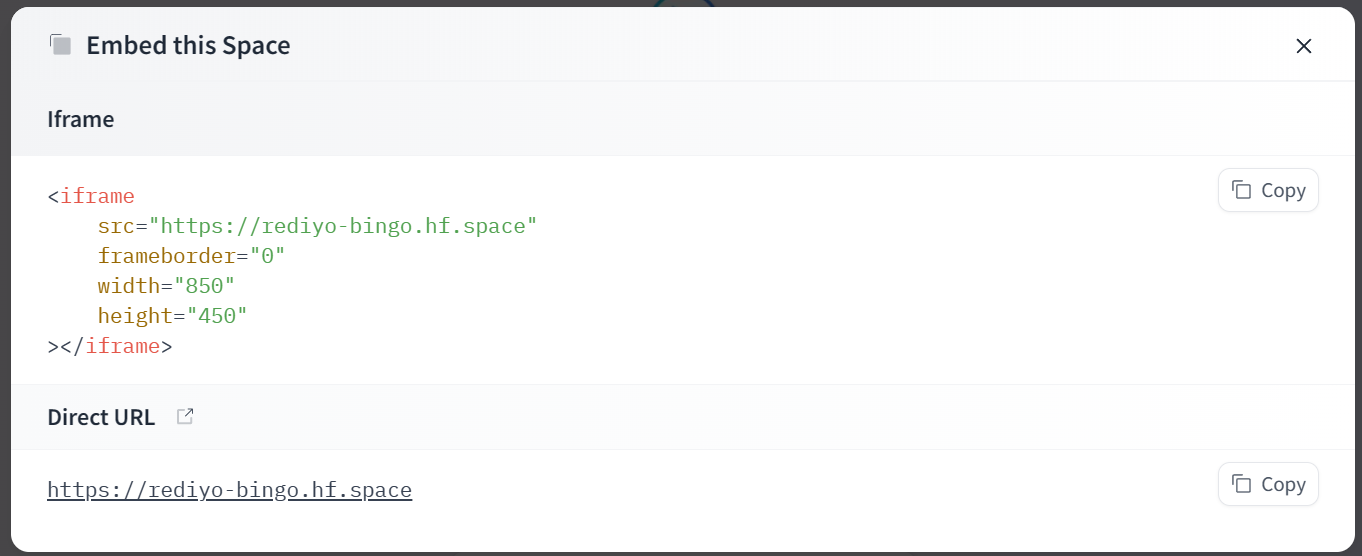This screenshot has height=556, width=1362.
Task: Click the green src URL string in the code
Action: point(348,226)
